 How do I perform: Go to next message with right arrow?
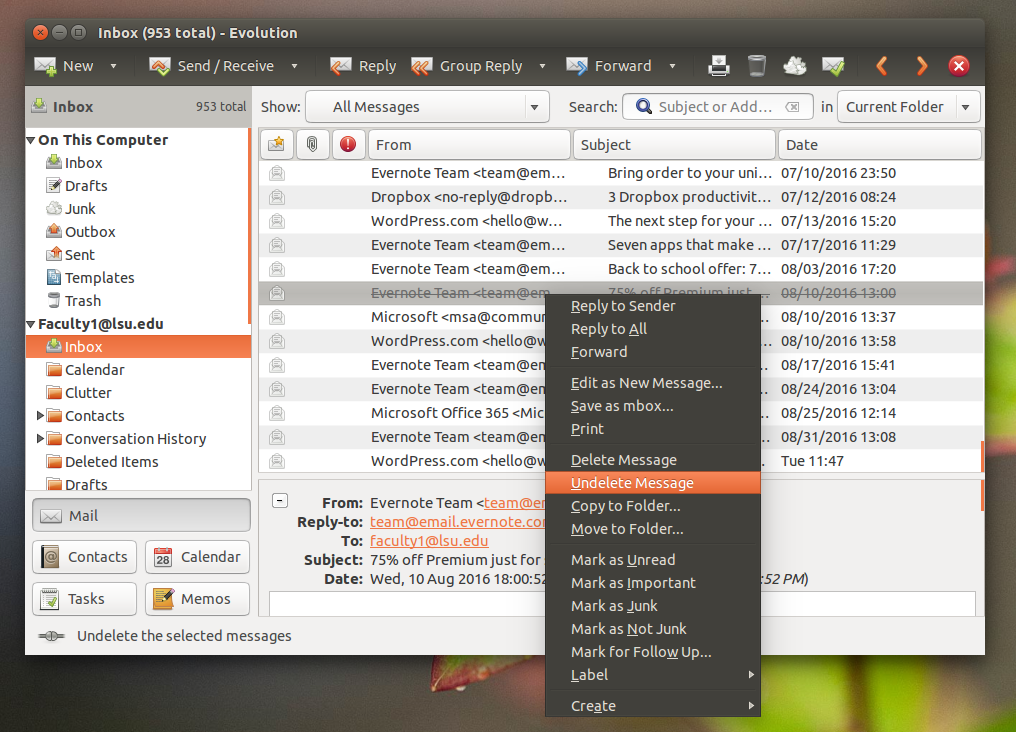(921, 66)
